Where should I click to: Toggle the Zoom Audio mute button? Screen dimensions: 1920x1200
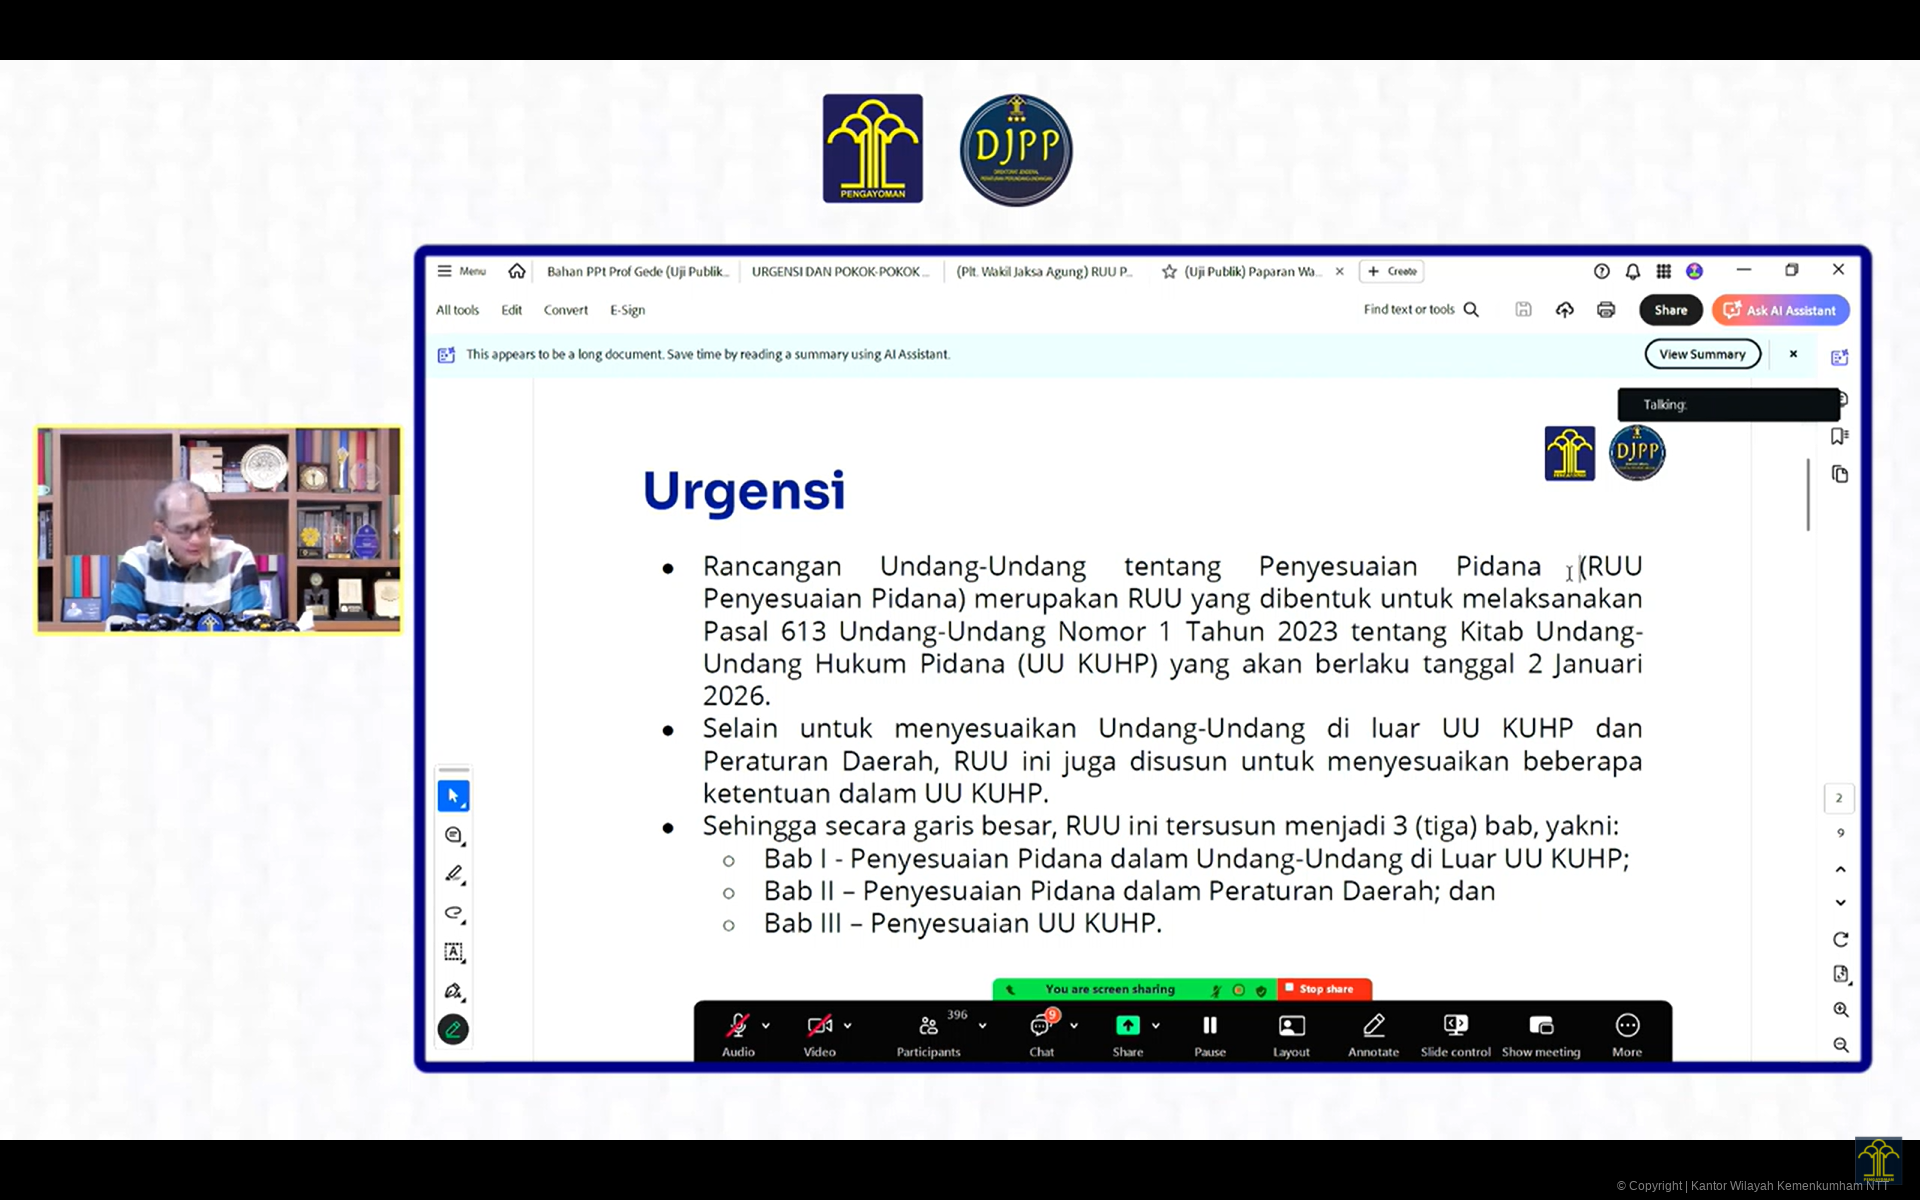[x=738, y=1026]
